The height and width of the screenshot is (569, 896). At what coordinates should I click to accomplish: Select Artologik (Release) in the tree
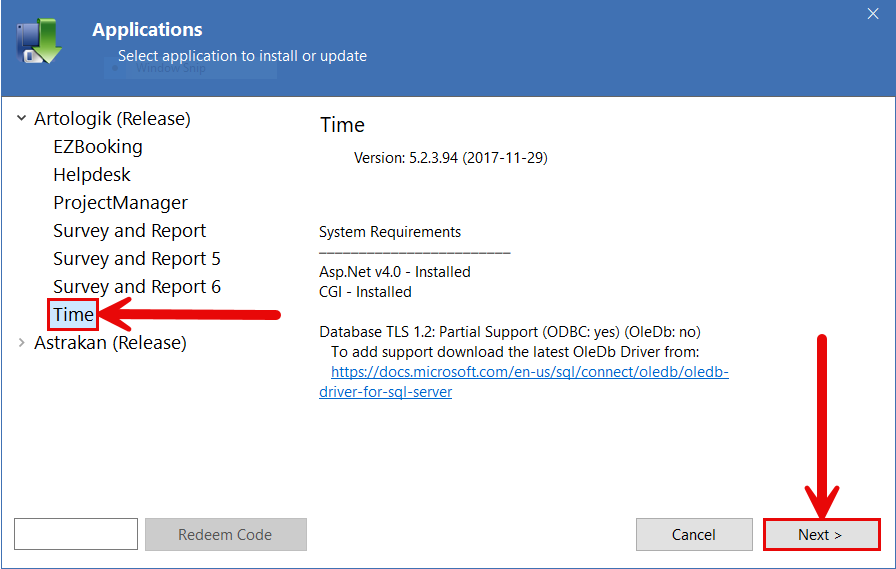pos(112,119)
